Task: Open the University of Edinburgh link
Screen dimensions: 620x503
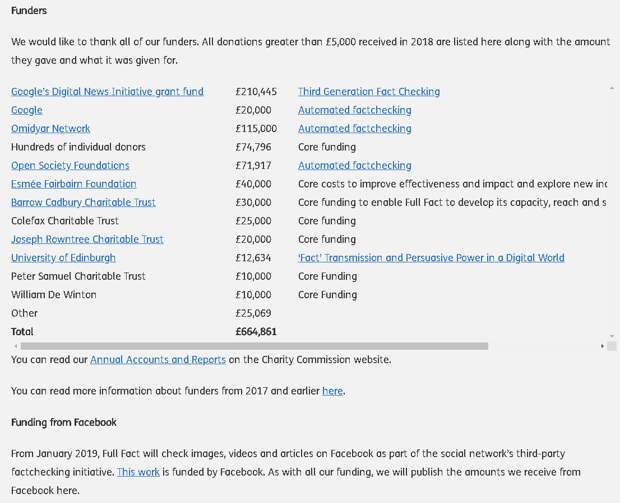Action: point(63,258)
